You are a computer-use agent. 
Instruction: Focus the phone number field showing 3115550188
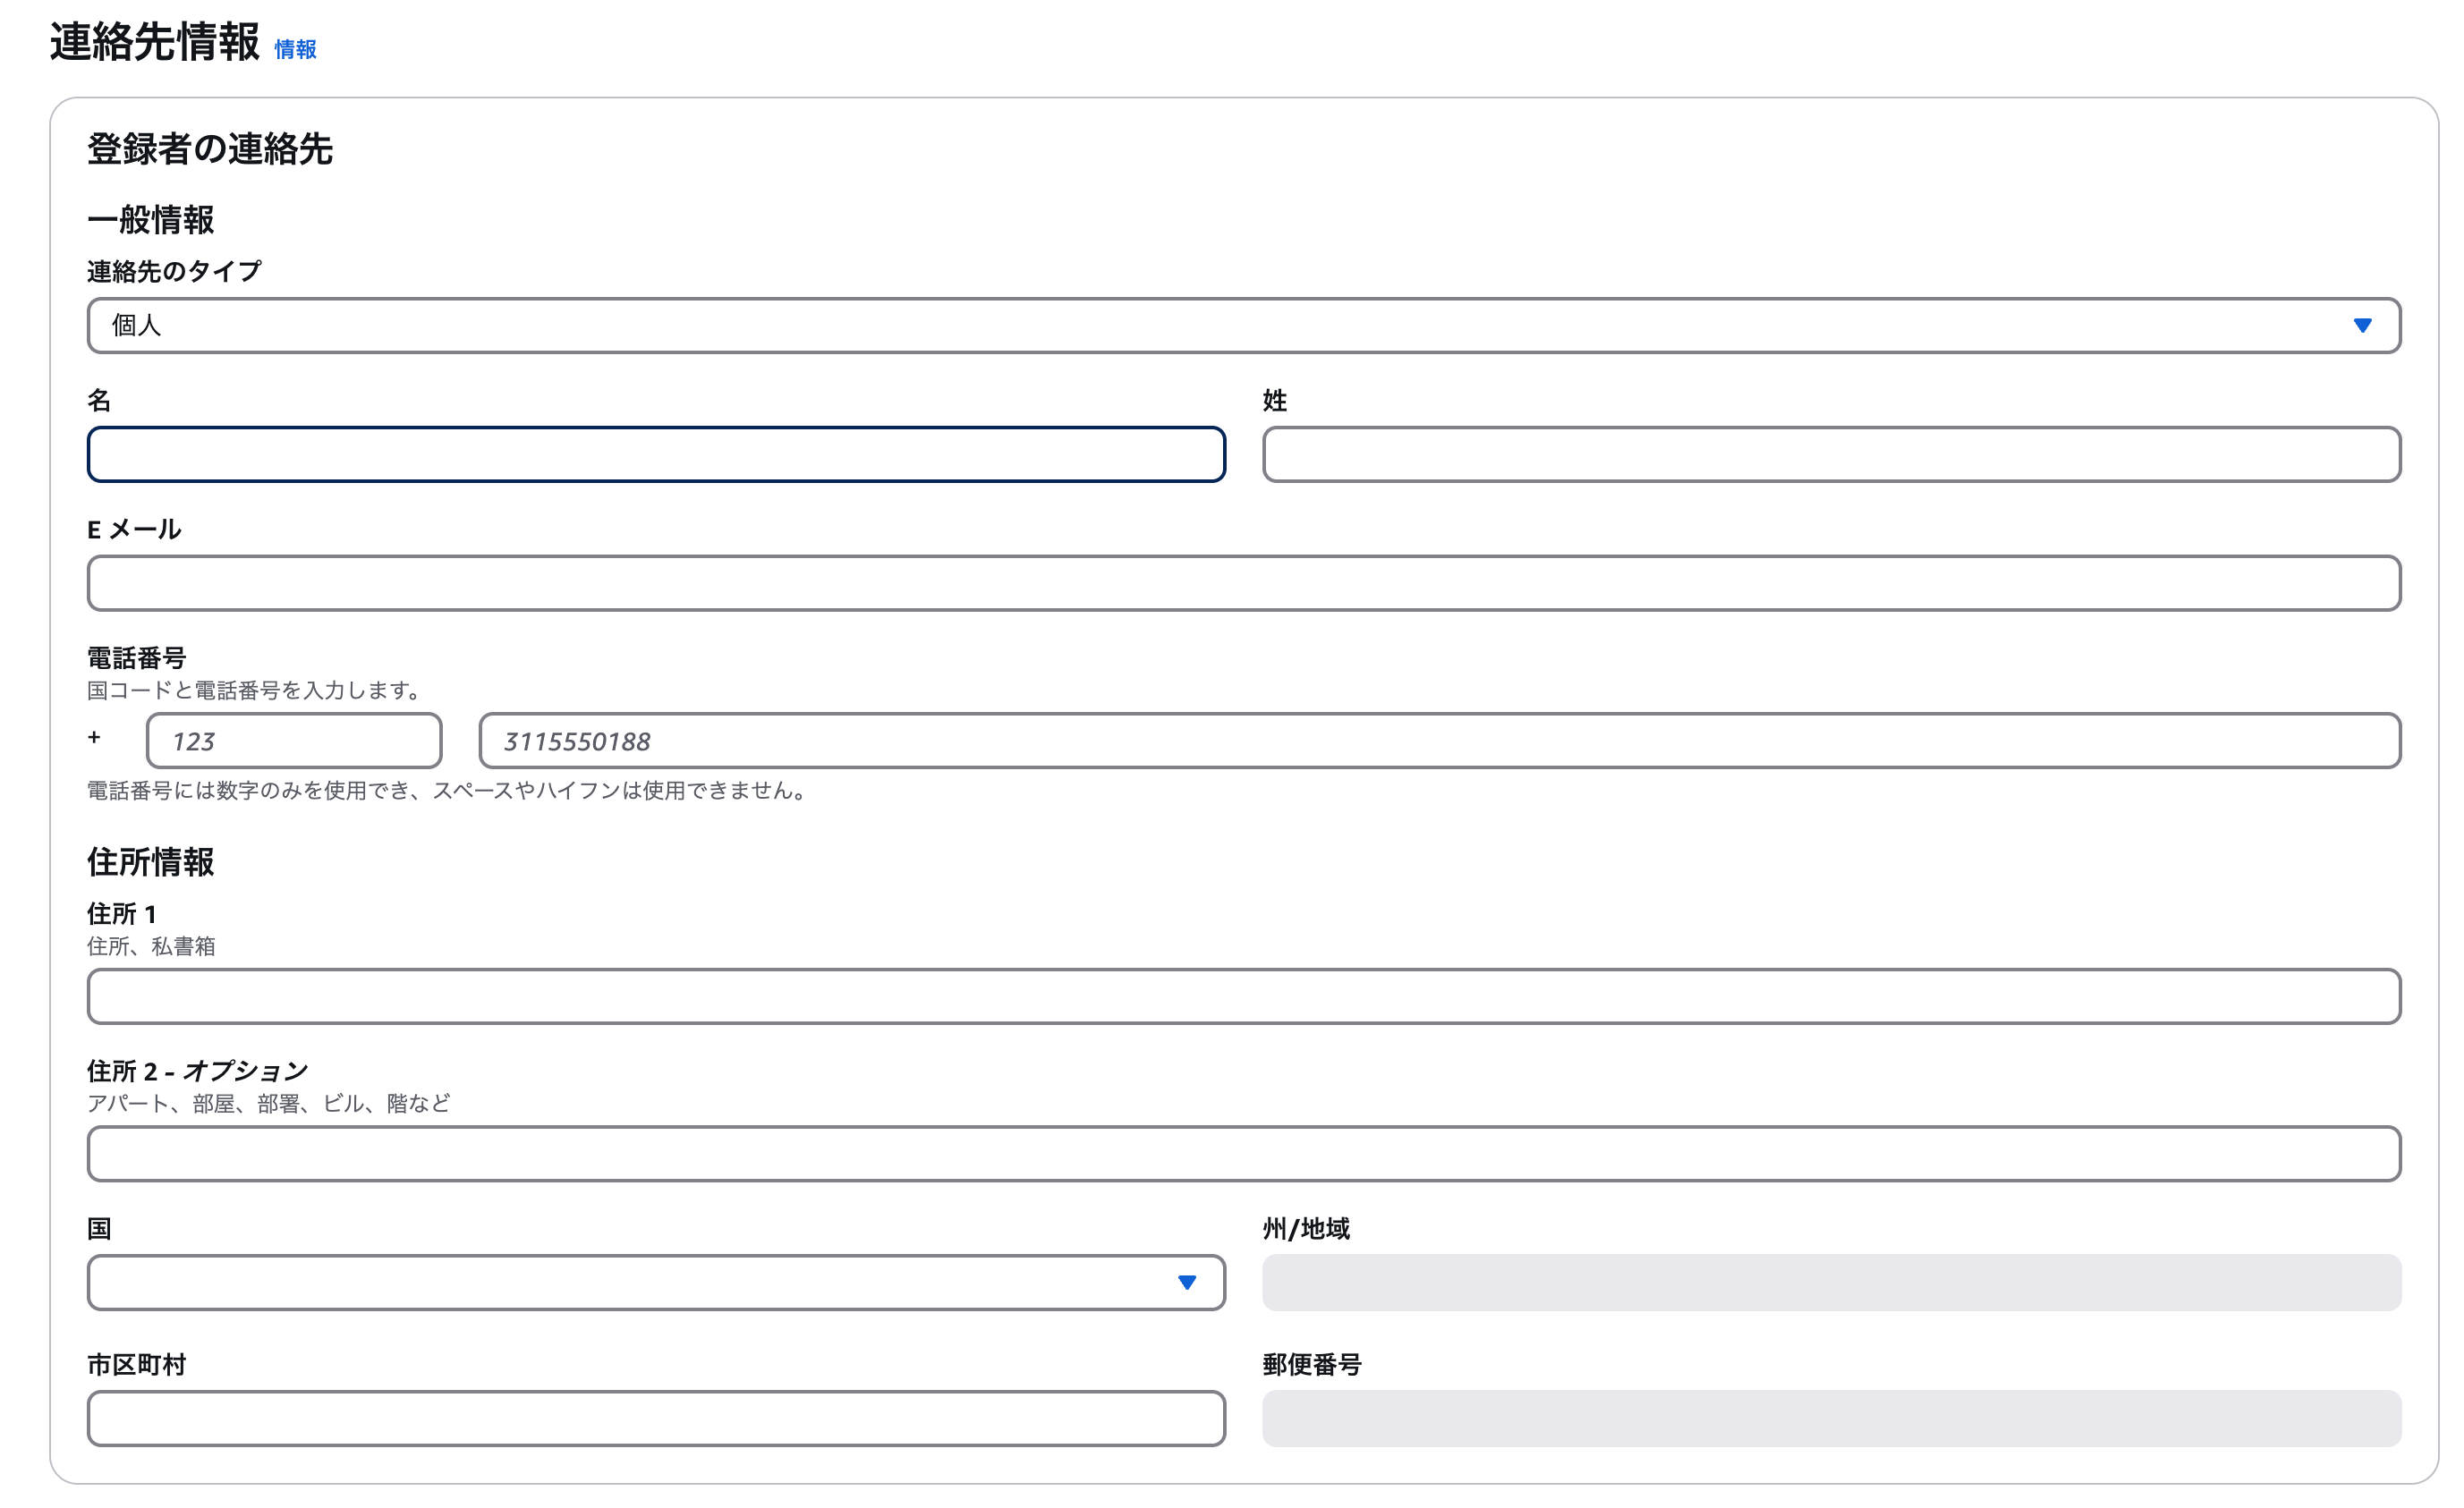pos(1439,741)
